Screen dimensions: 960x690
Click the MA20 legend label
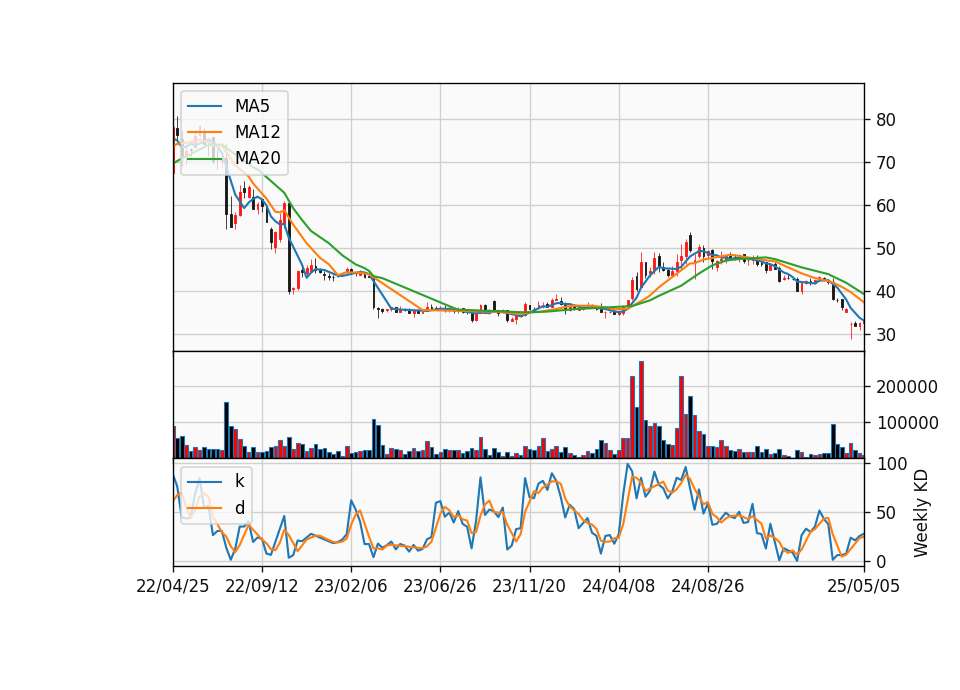[x=257, y=158]
